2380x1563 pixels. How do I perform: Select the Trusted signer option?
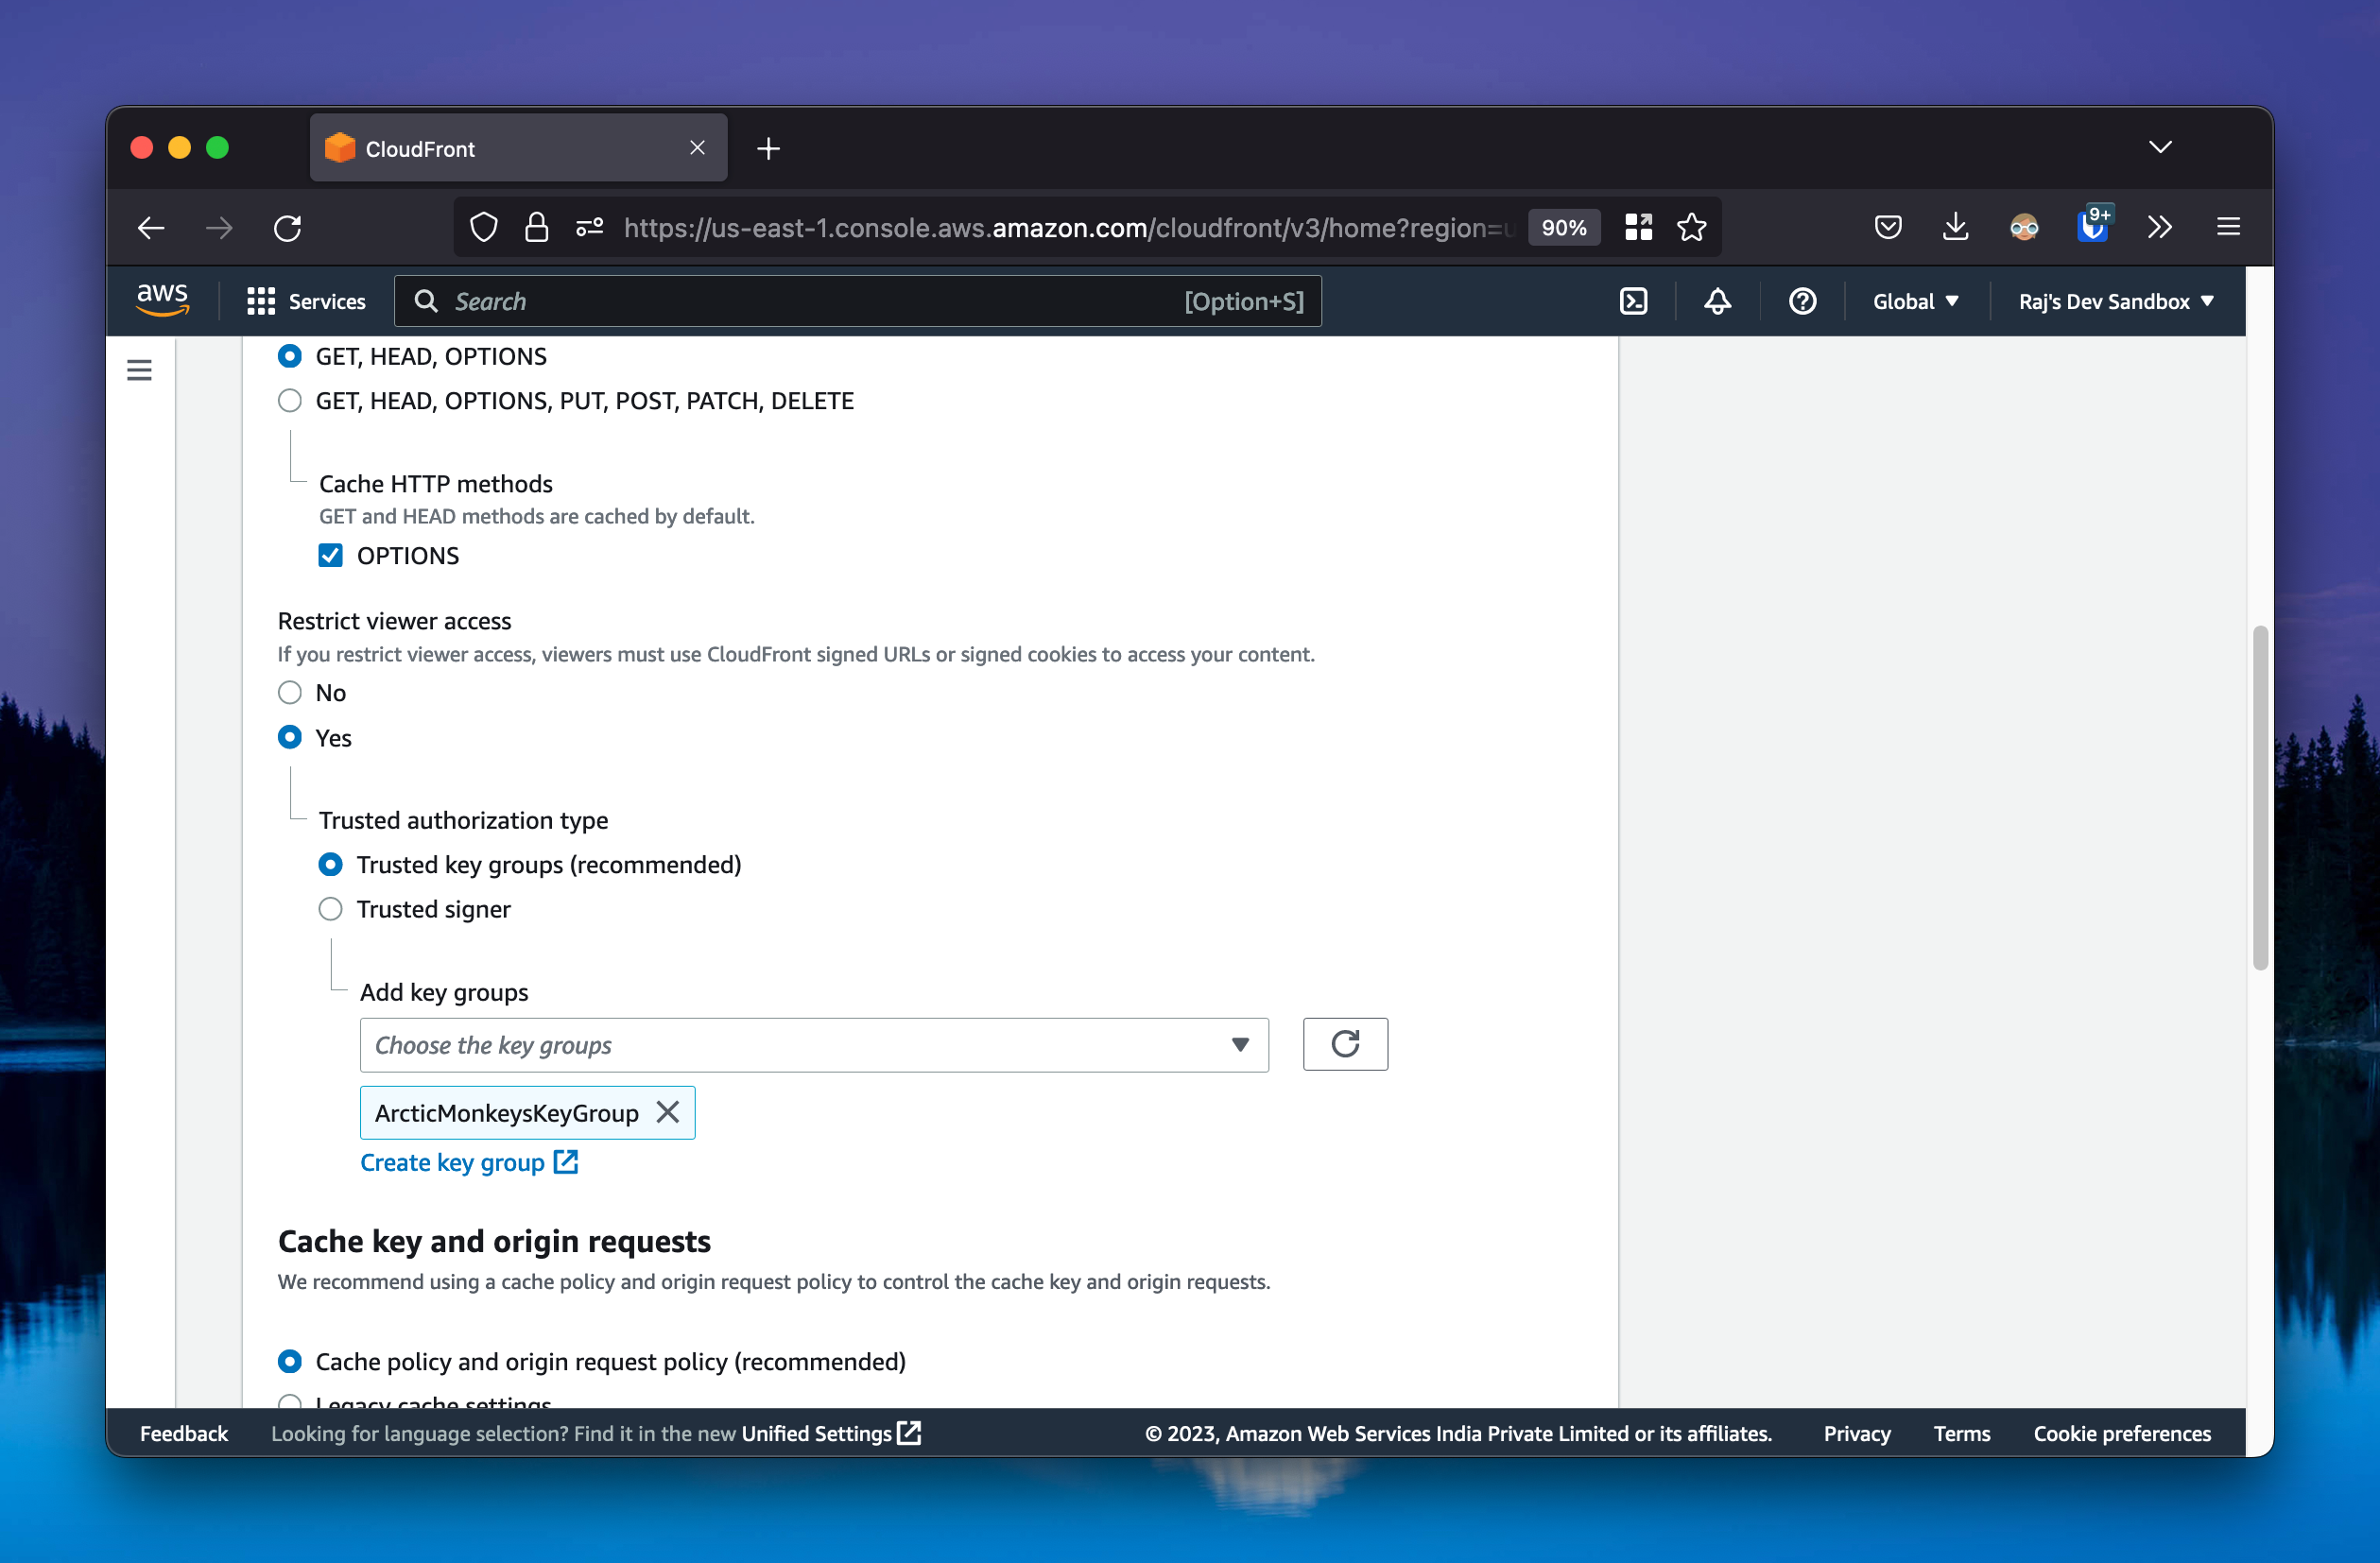pyautogui.click(x=330, y=909)
